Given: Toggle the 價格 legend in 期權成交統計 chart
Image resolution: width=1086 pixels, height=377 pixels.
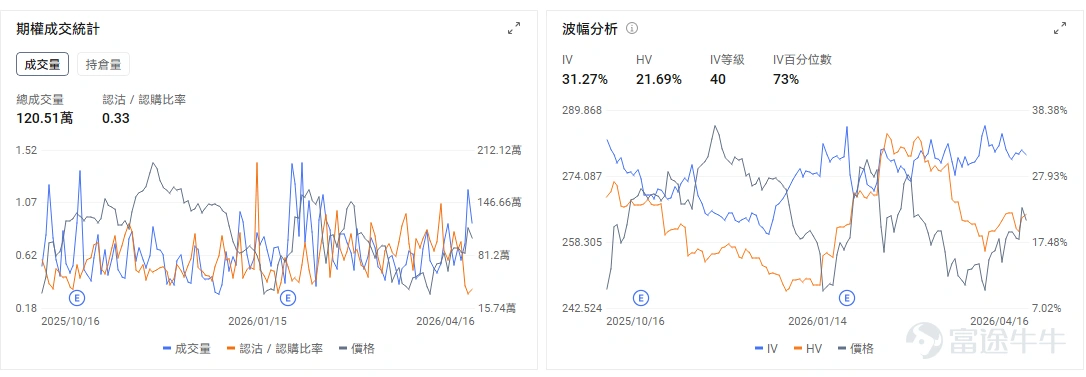Looking at the screenshot, I should [357, 349].
